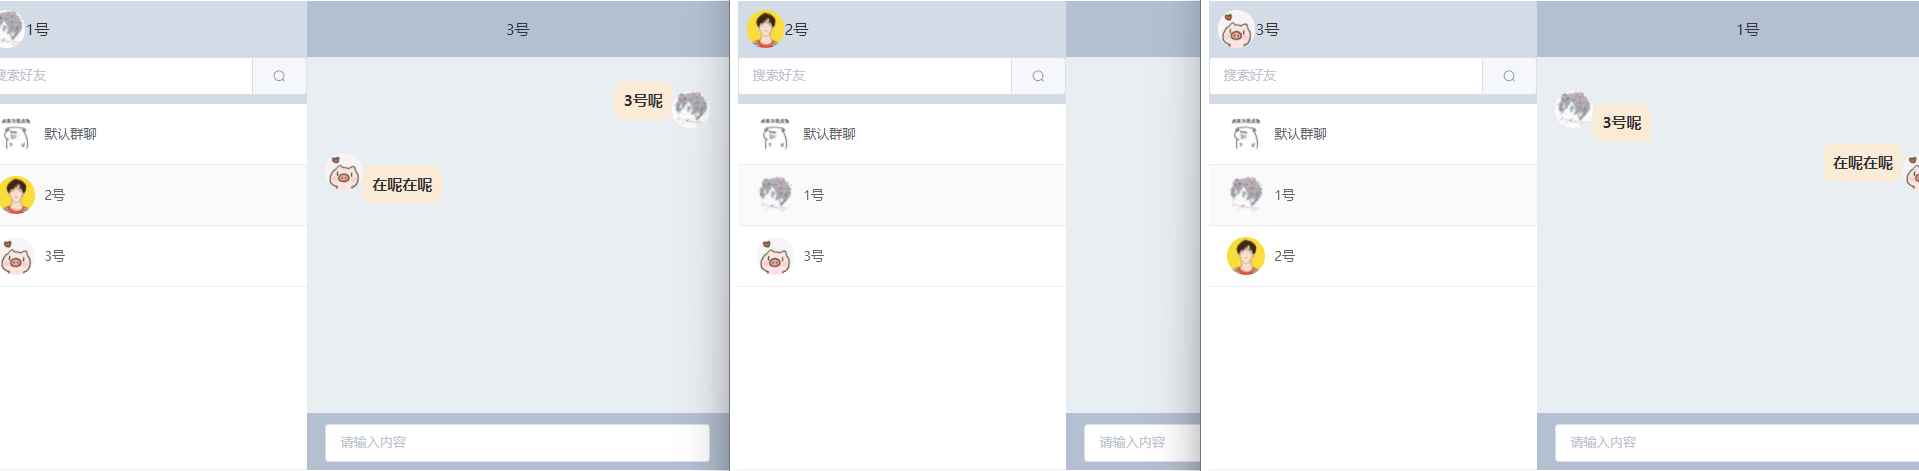
Task: Focus search friends field in 2号's window
Action: click(x=875, y=76)
